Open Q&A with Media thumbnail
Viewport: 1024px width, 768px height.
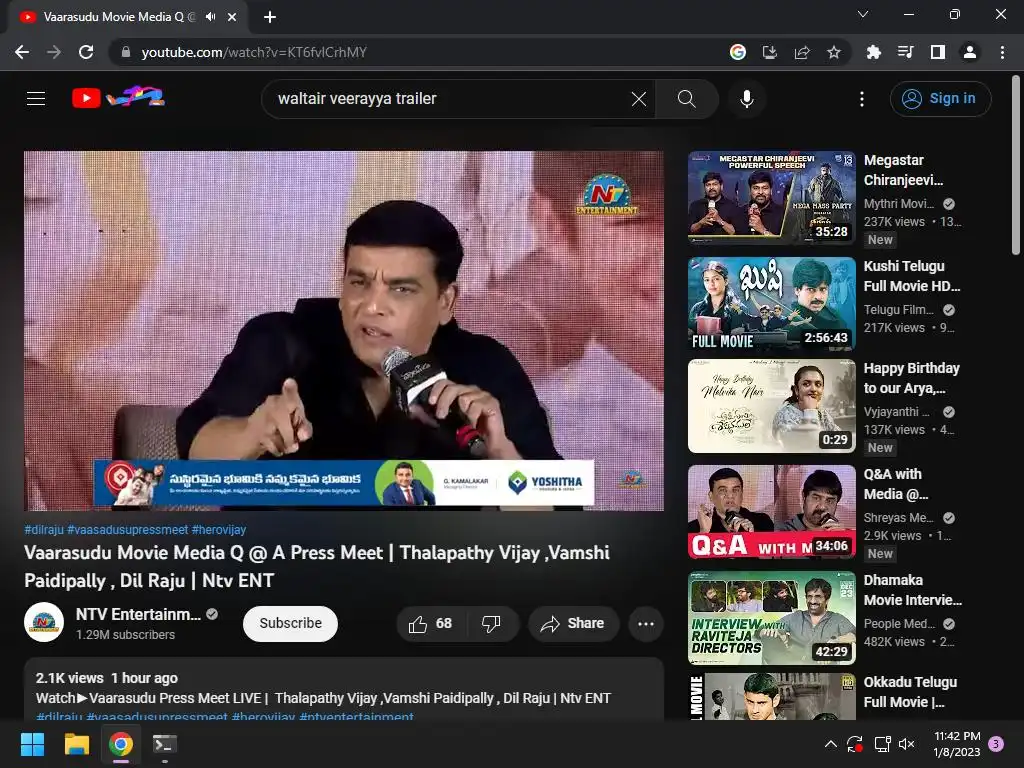point(771,511)
